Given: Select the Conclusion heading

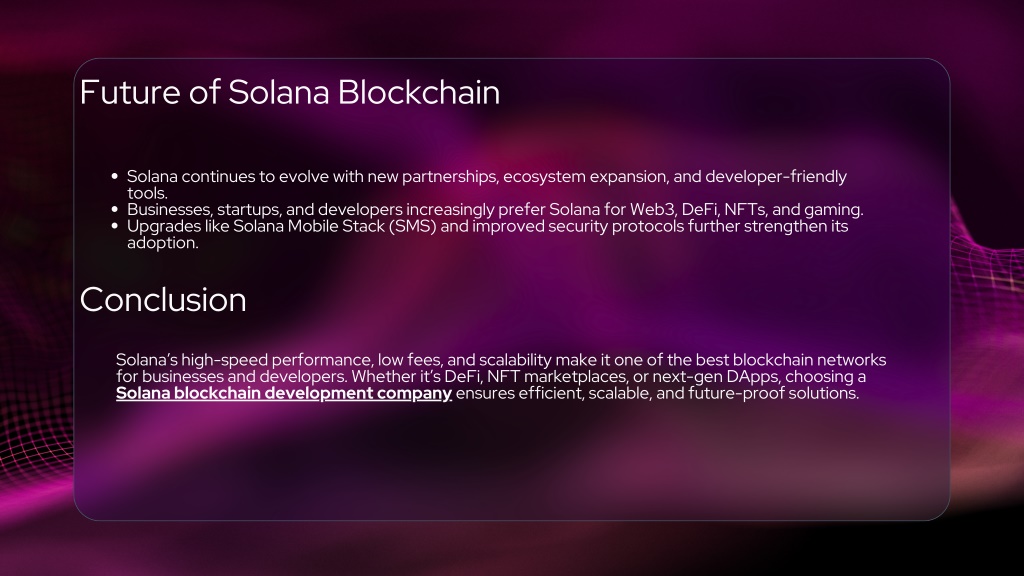Looking at the screenshot, I should coord(163,300).
